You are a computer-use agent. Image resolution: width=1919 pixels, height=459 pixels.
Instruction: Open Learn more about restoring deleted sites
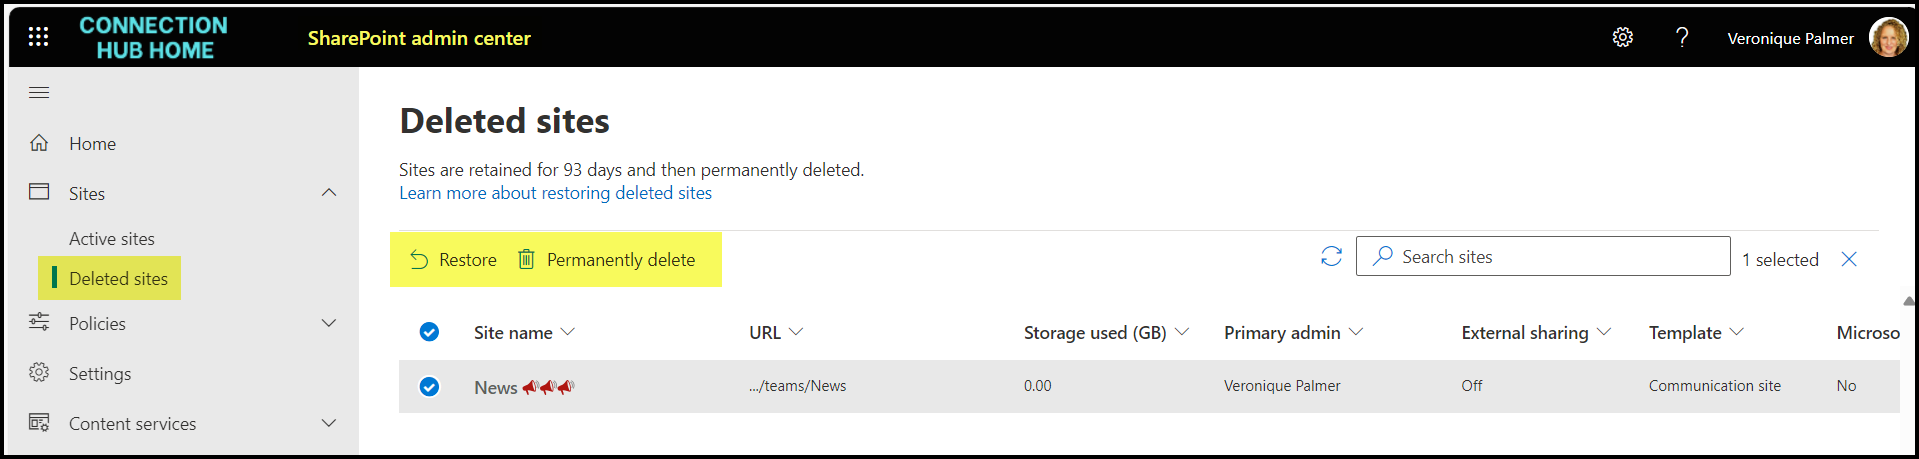[555, 193]
